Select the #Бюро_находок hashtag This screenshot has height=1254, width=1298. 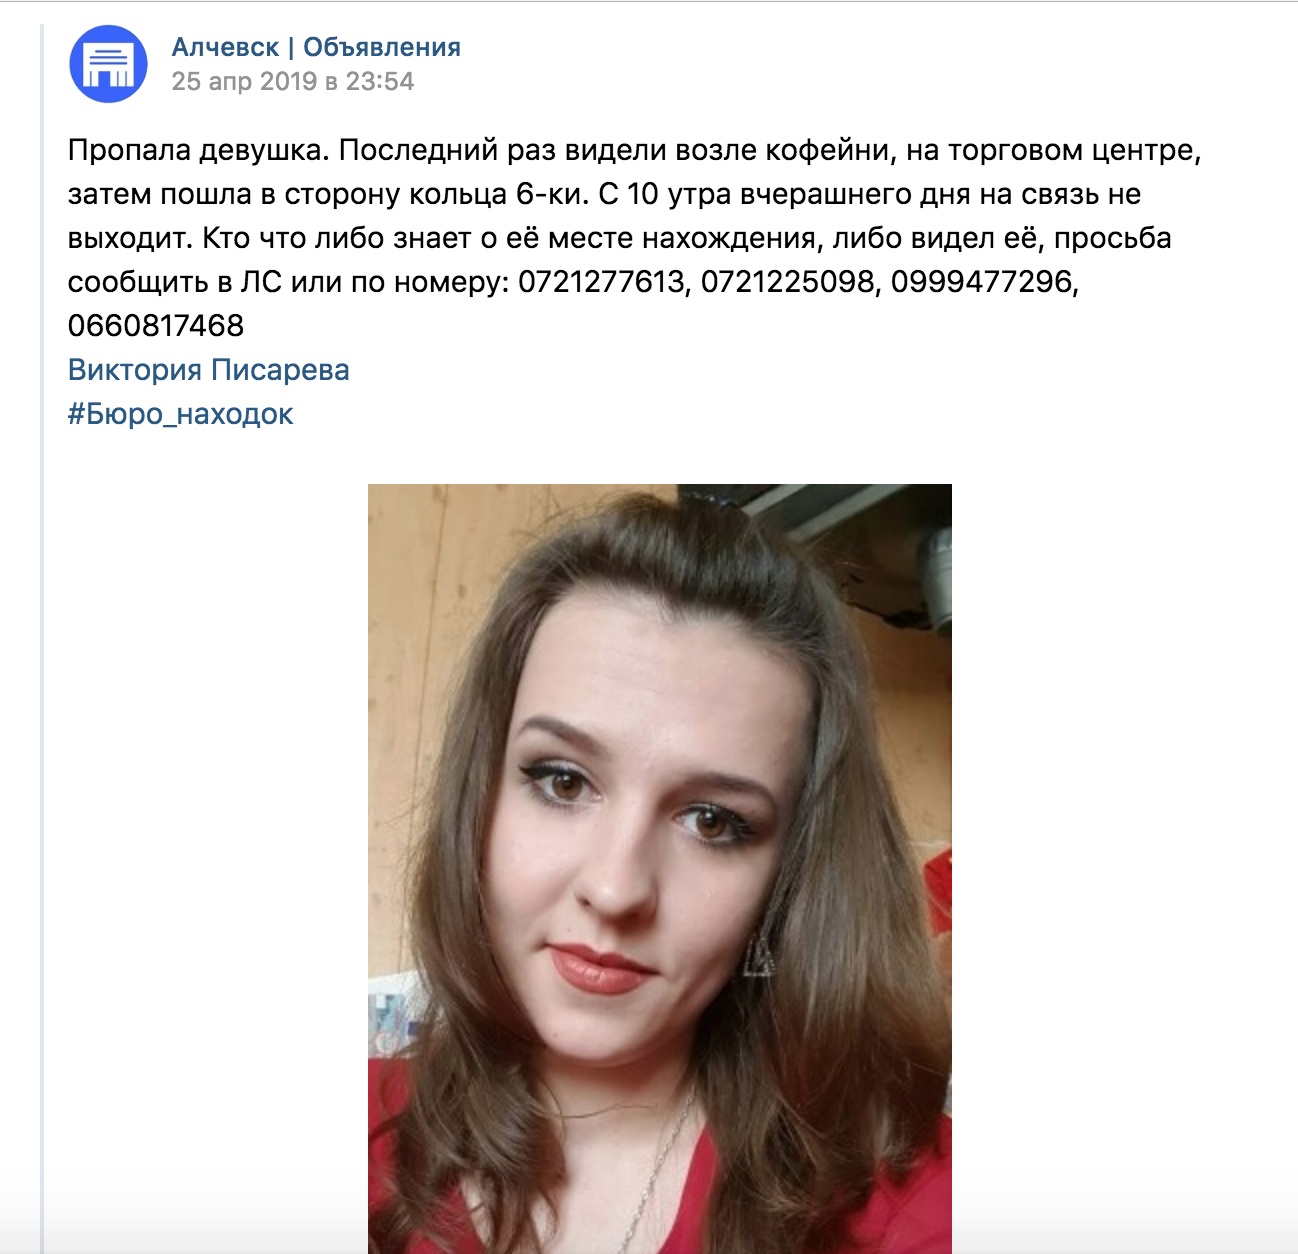tap(180, 414)
